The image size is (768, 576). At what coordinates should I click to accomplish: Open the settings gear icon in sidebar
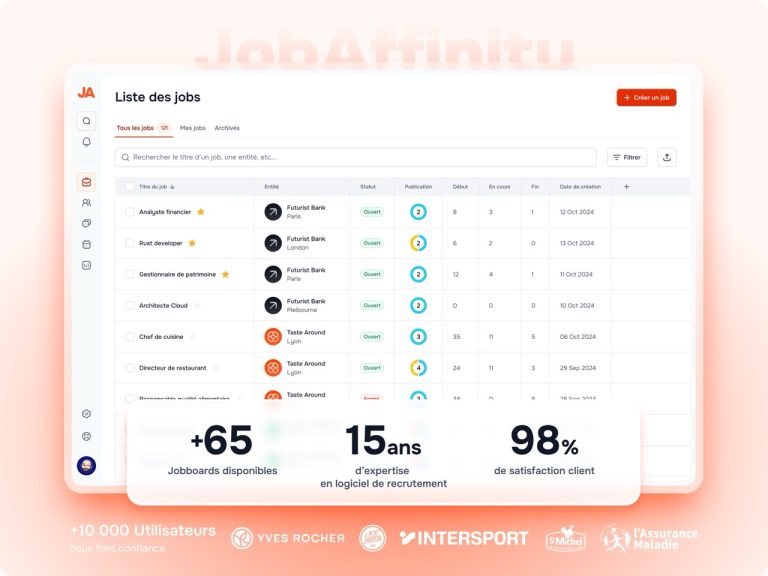tap(86, 414)
